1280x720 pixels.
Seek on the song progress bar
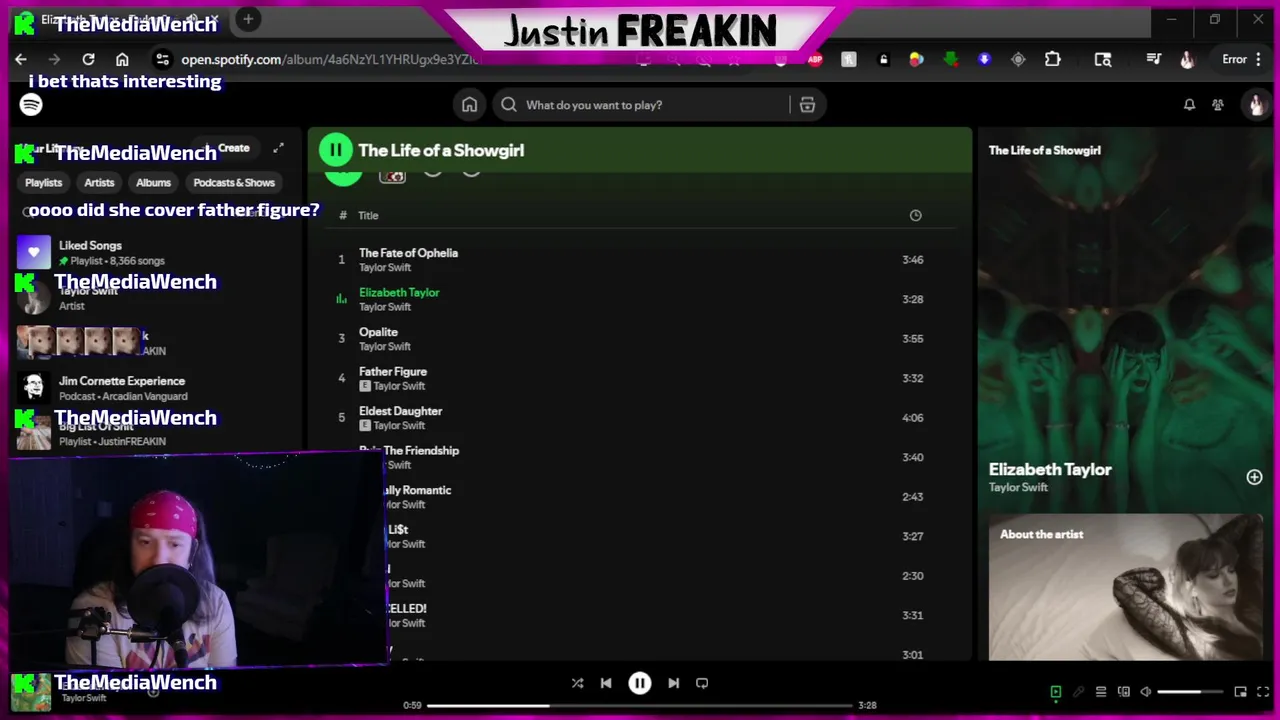point(640,705)
